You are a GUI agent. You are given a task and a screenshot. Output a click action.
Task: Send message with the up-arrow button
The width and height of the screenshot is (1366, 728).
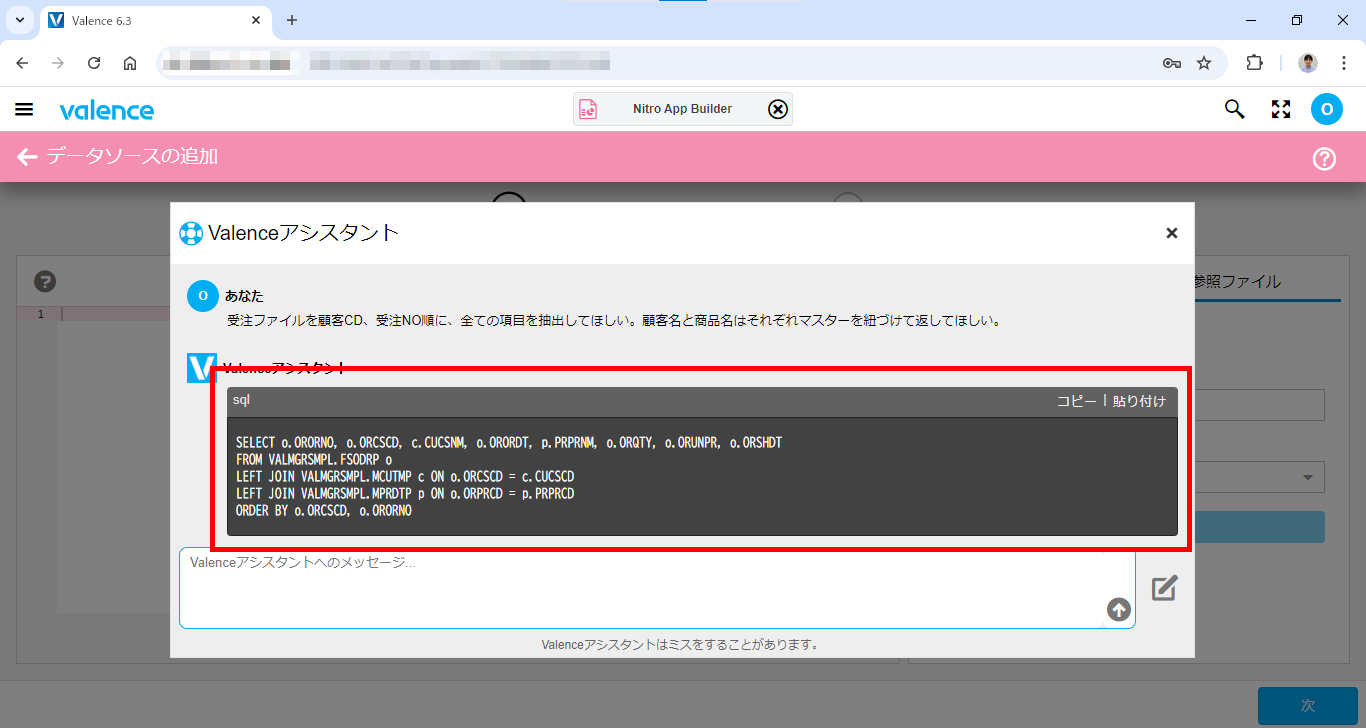(1118, 609)
